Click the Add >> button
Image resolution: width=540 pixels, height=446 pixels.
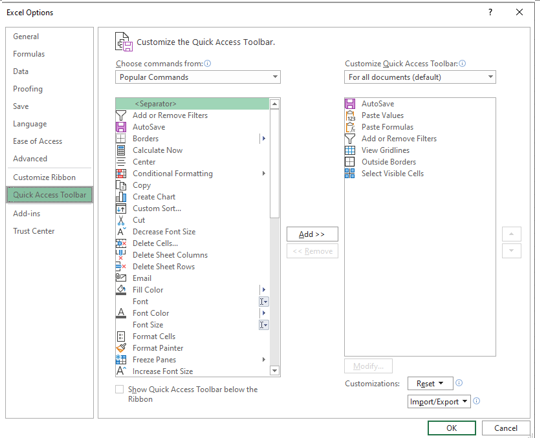click(312, 234)
